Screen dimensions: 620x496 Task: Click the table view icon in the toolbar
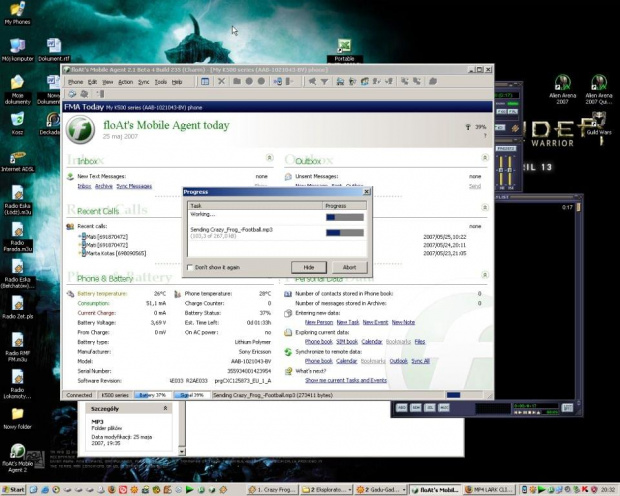(205, 81)
